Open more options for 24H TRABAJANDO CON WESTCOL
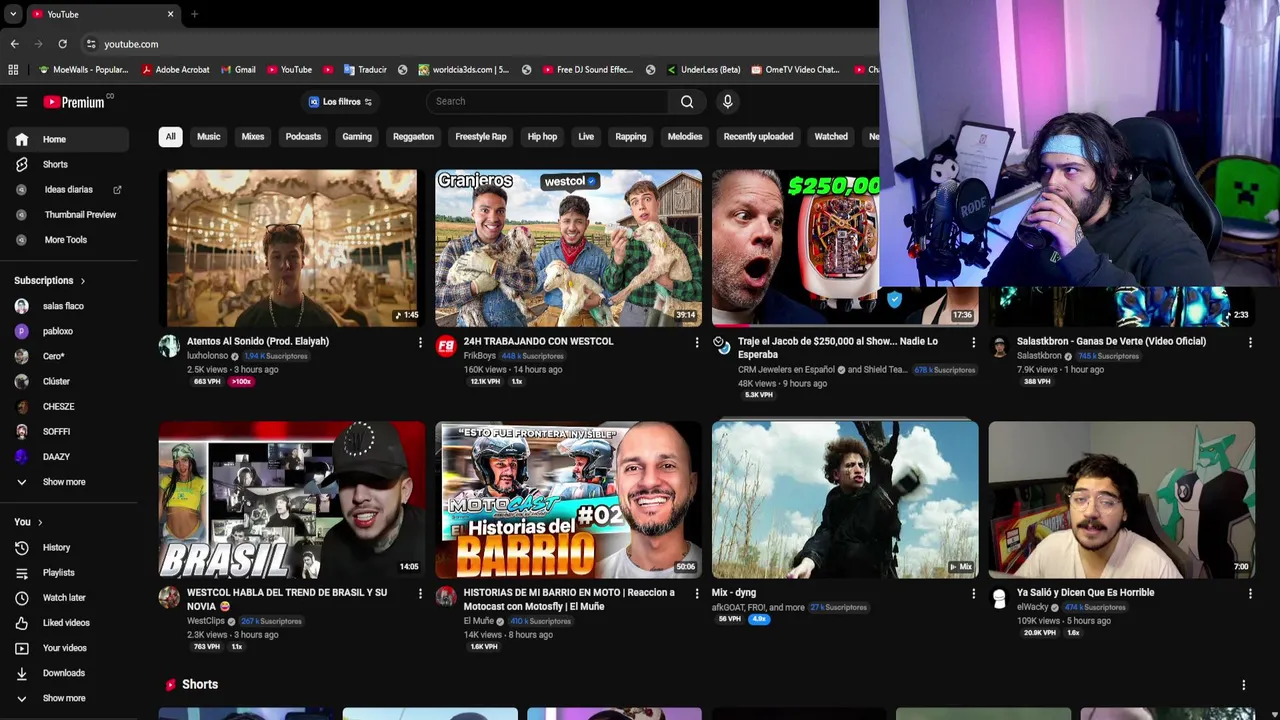Screen dimensions: 1280x720 click(x=697, y=342)
